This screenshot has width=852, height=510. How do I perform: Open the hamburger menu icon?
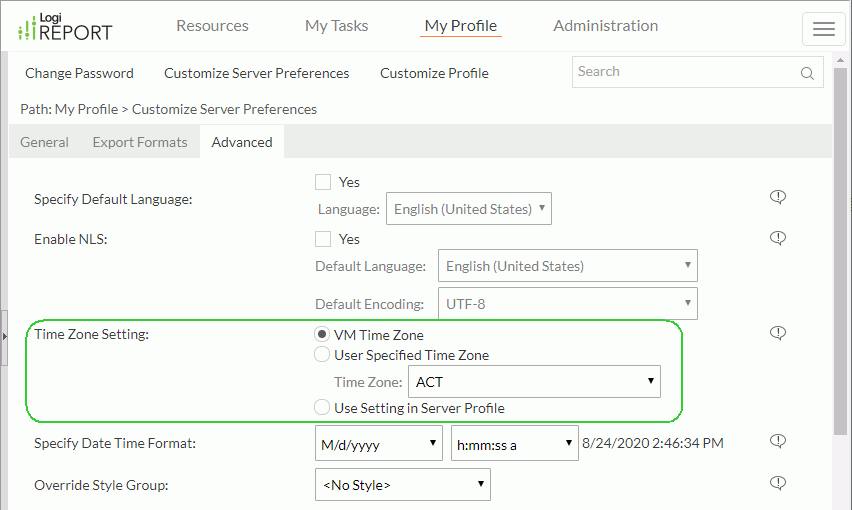pos(823,29)
